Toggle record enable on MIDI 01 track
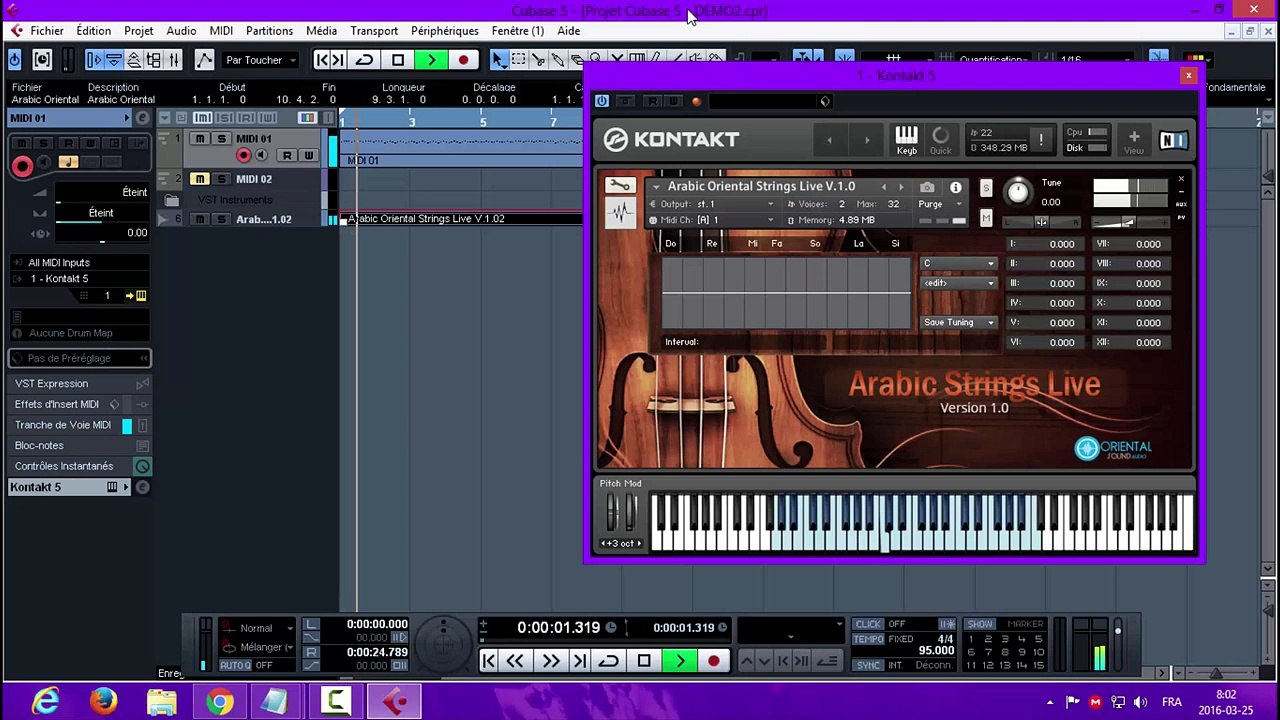The width and height of the screenshot is (1280, 720). click(x=243, y=155)
